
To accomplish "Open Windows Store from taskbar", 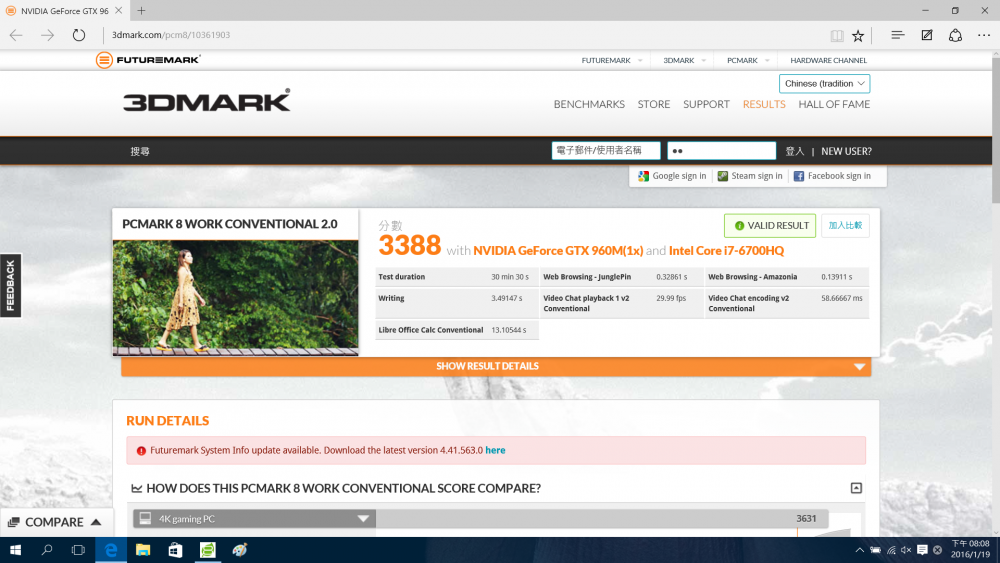I will tap(175, 550).
